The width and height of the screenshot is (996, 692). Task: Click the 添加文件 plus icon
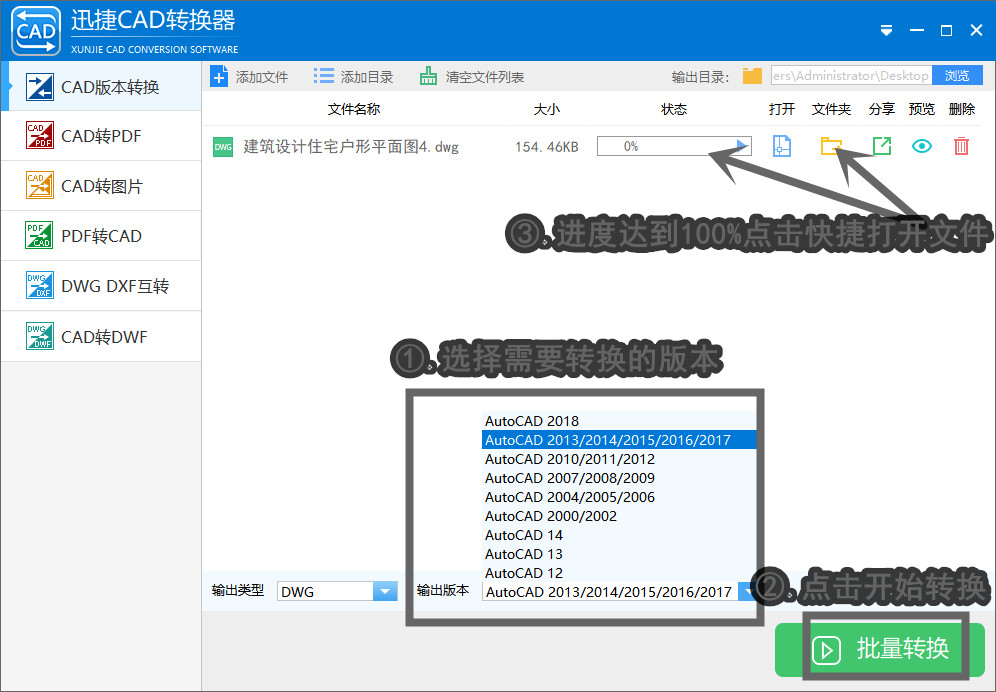coord(219,77)
